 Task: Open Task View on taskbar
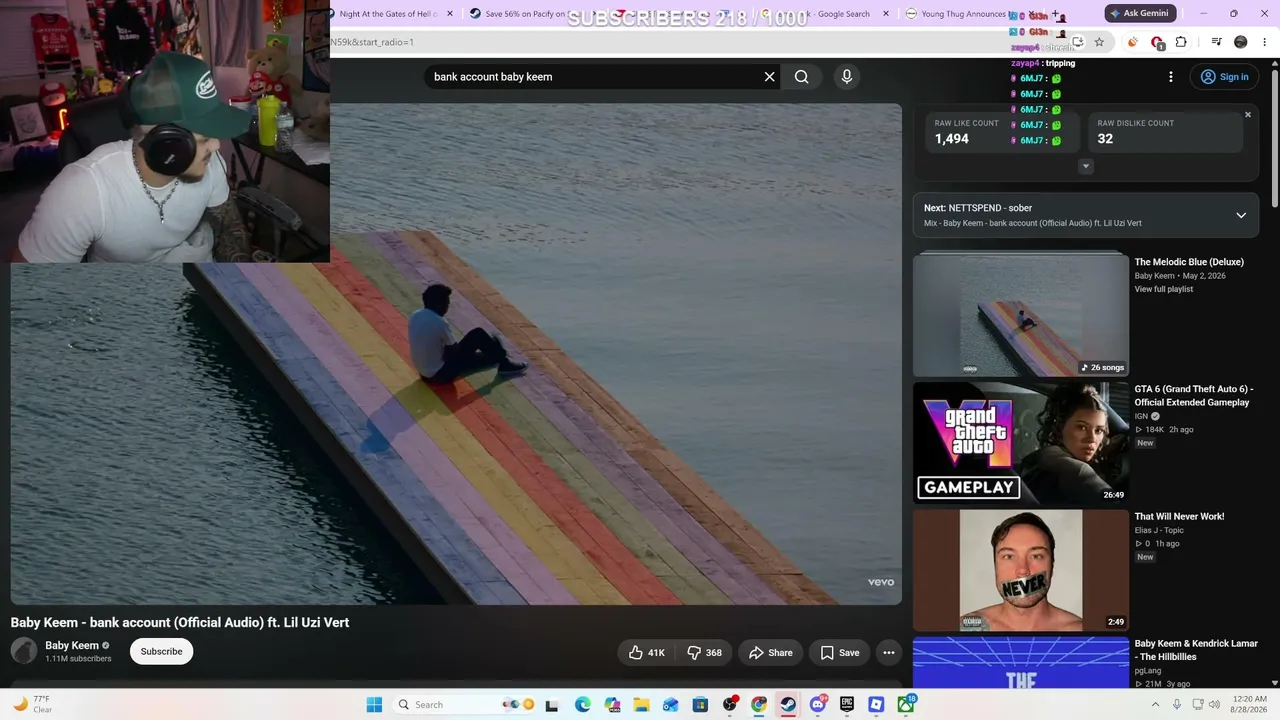click(551, 705)
